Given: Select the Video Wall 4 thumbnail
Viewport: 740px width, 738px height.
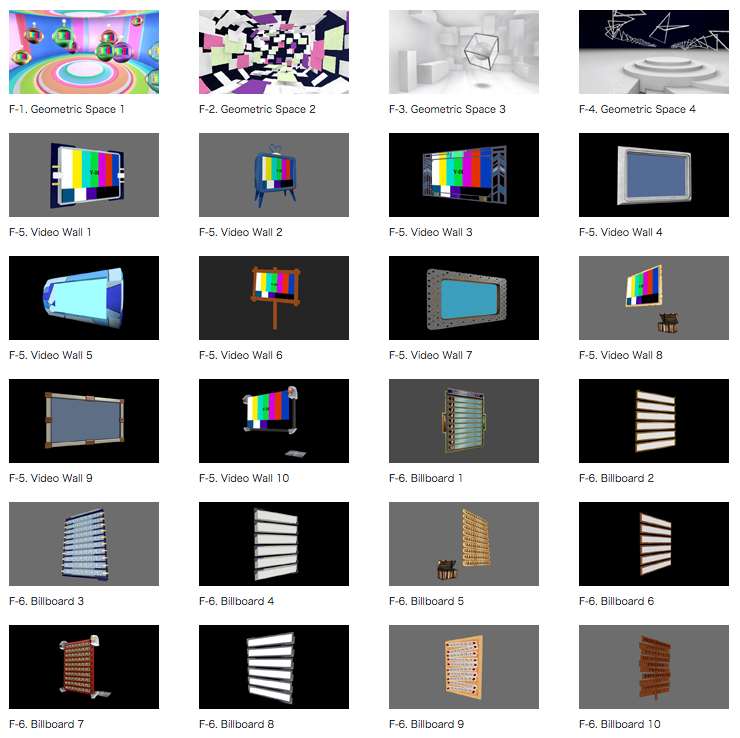Looking at the screenshot, I should (654, 175).
